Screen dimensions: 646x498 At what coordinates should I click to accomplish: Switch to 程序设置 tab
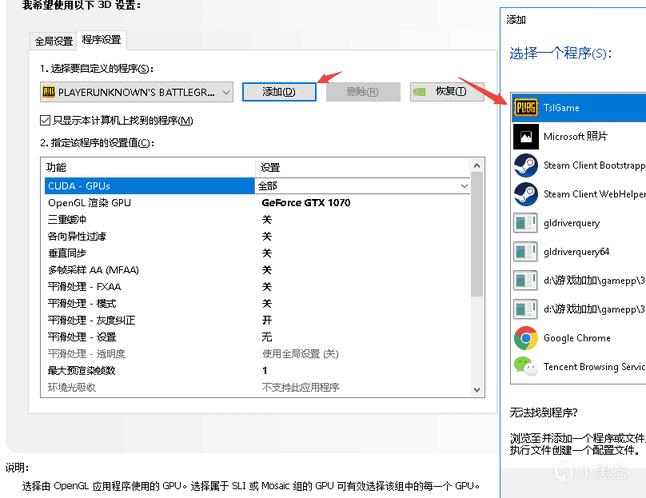101,40
